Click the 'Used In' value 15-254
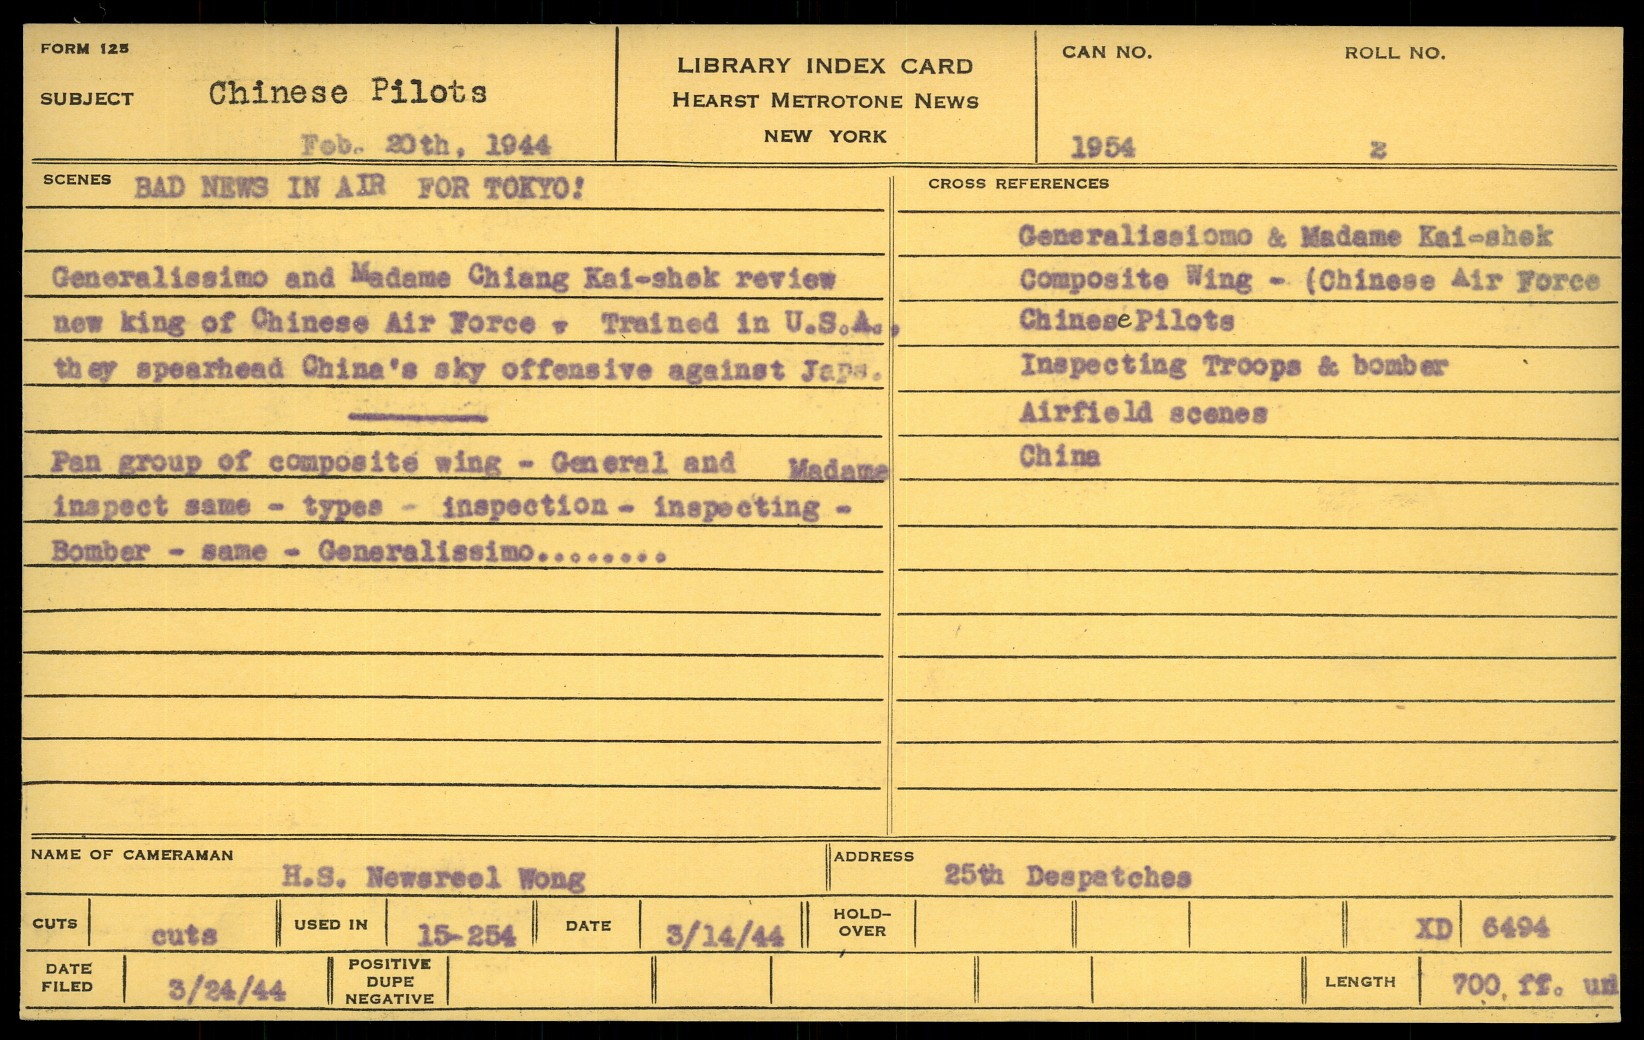 click(466, 935)
